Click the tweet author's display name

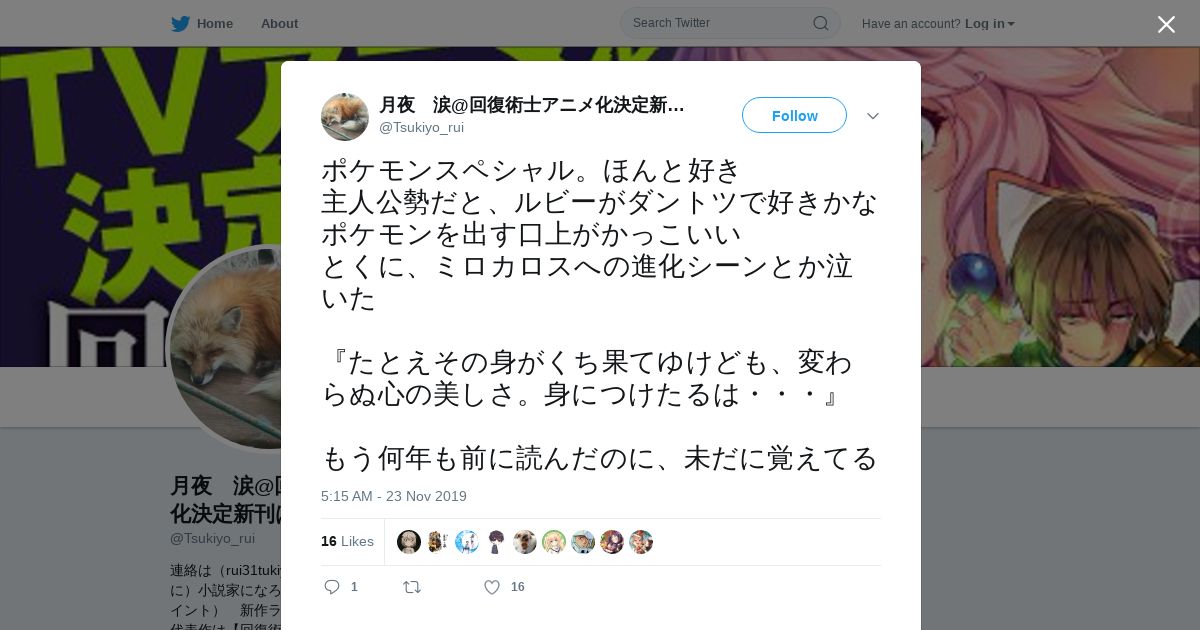(532, 105)
